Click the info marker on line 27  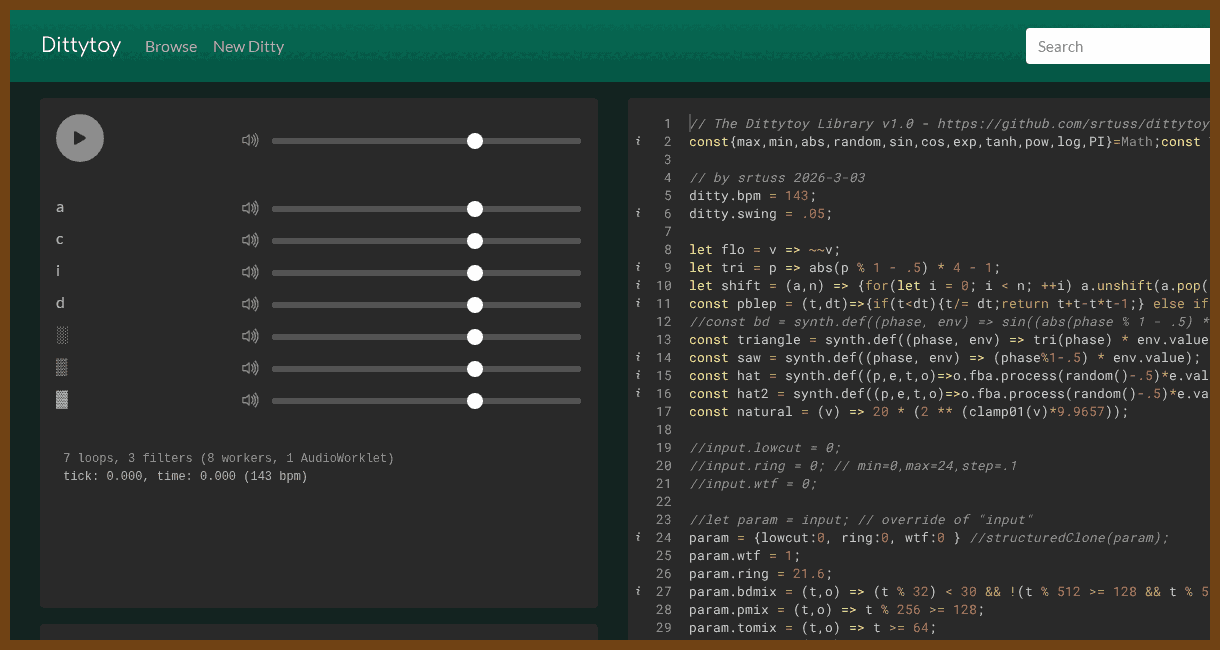pos(638,592)
